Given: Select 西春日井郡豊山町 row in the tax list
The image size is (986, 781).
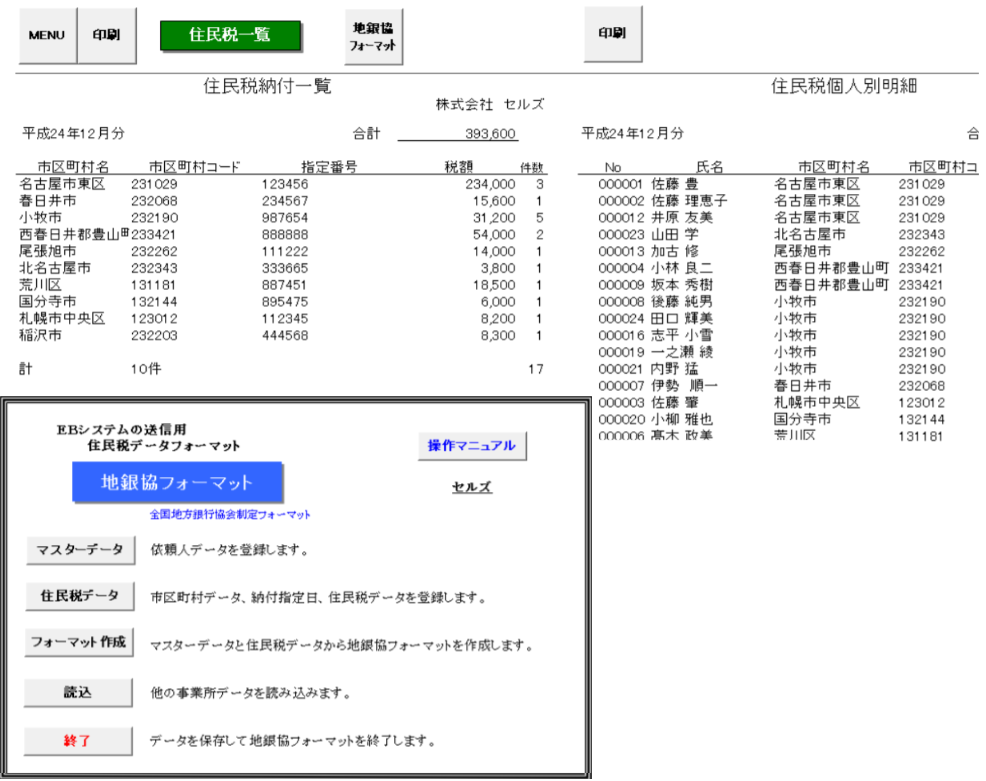Looking at the screenshot, I should [x=282, y=235].
